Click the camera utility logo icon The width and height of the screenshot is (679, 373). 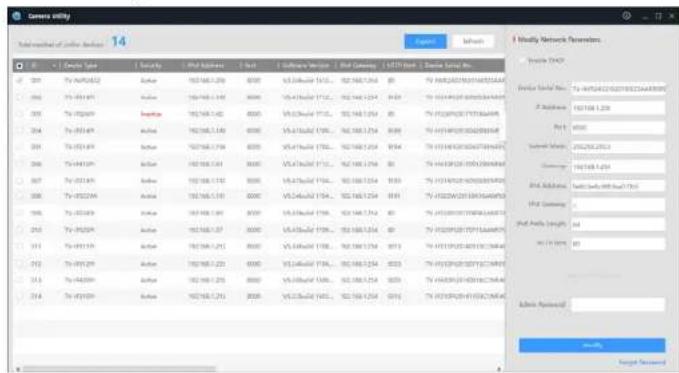pyautogui.click(x=17, y=16)
